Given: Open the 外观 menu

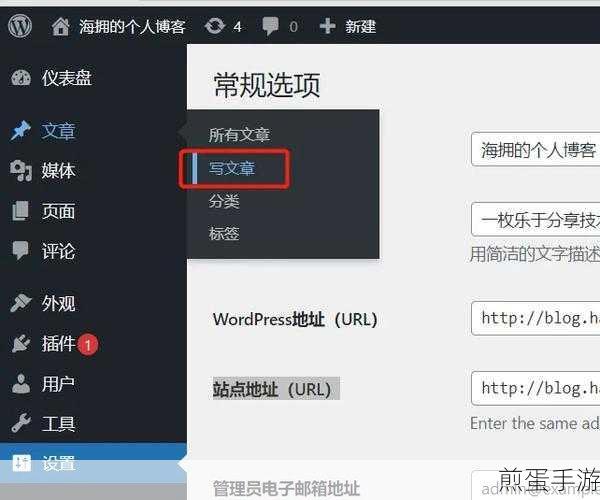Looking at the screenshot, I should coord(58,303).
